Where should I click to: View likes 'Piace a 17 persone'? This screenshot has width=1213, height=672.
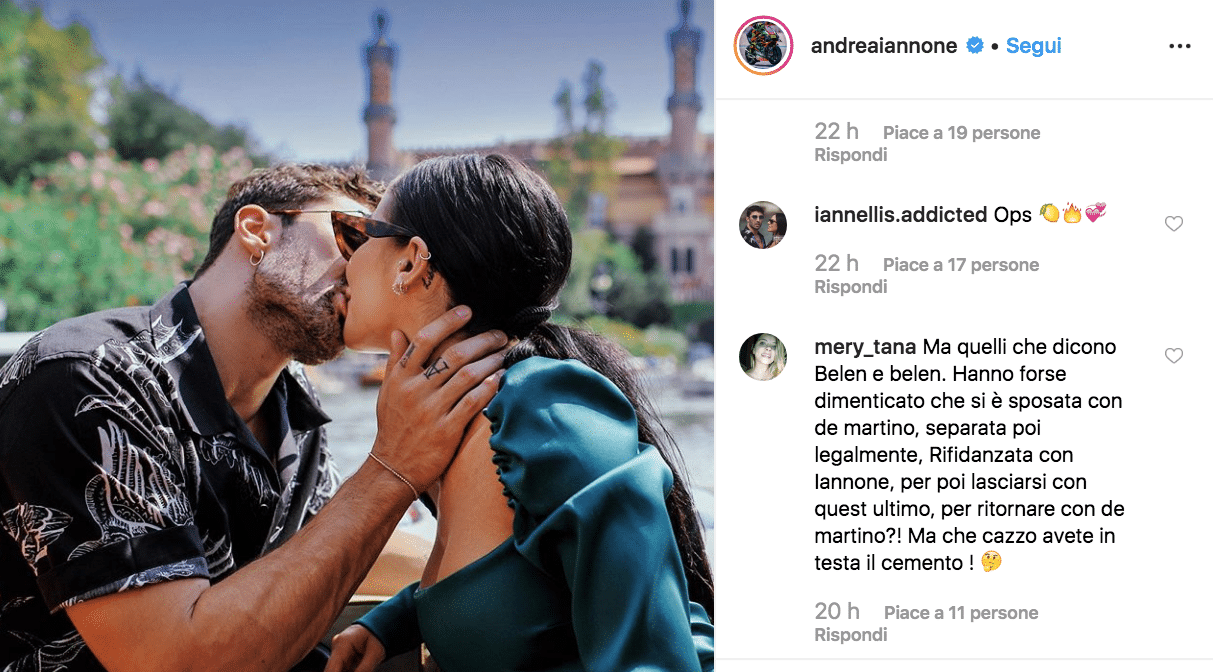(x=961, y=265)
